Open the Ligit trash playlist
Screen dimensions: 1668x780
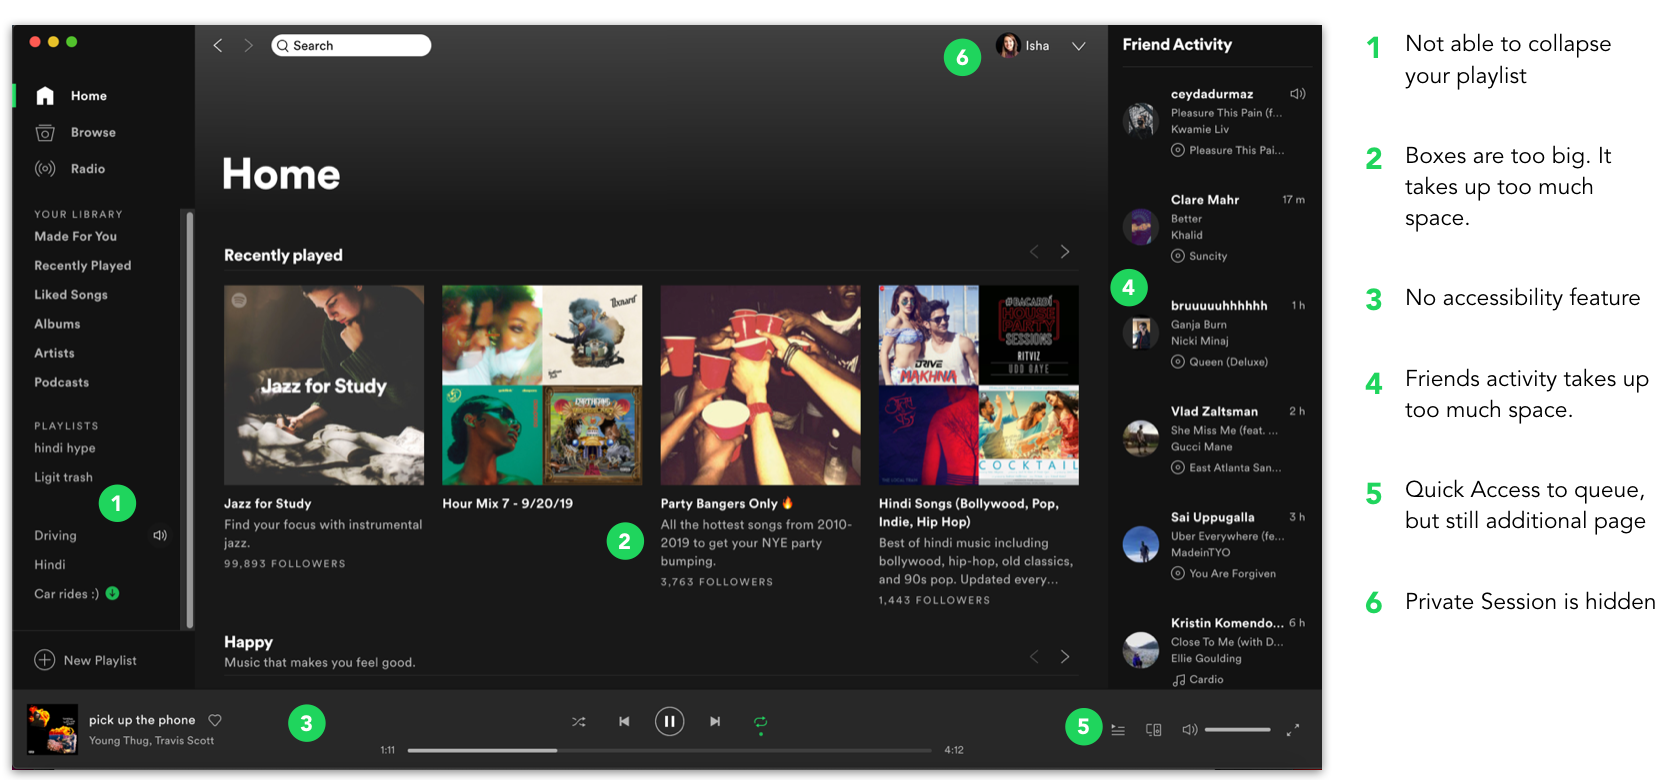coord(63,477)
